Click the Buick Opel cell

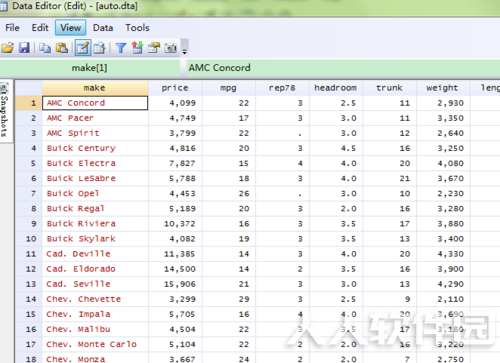95,193
